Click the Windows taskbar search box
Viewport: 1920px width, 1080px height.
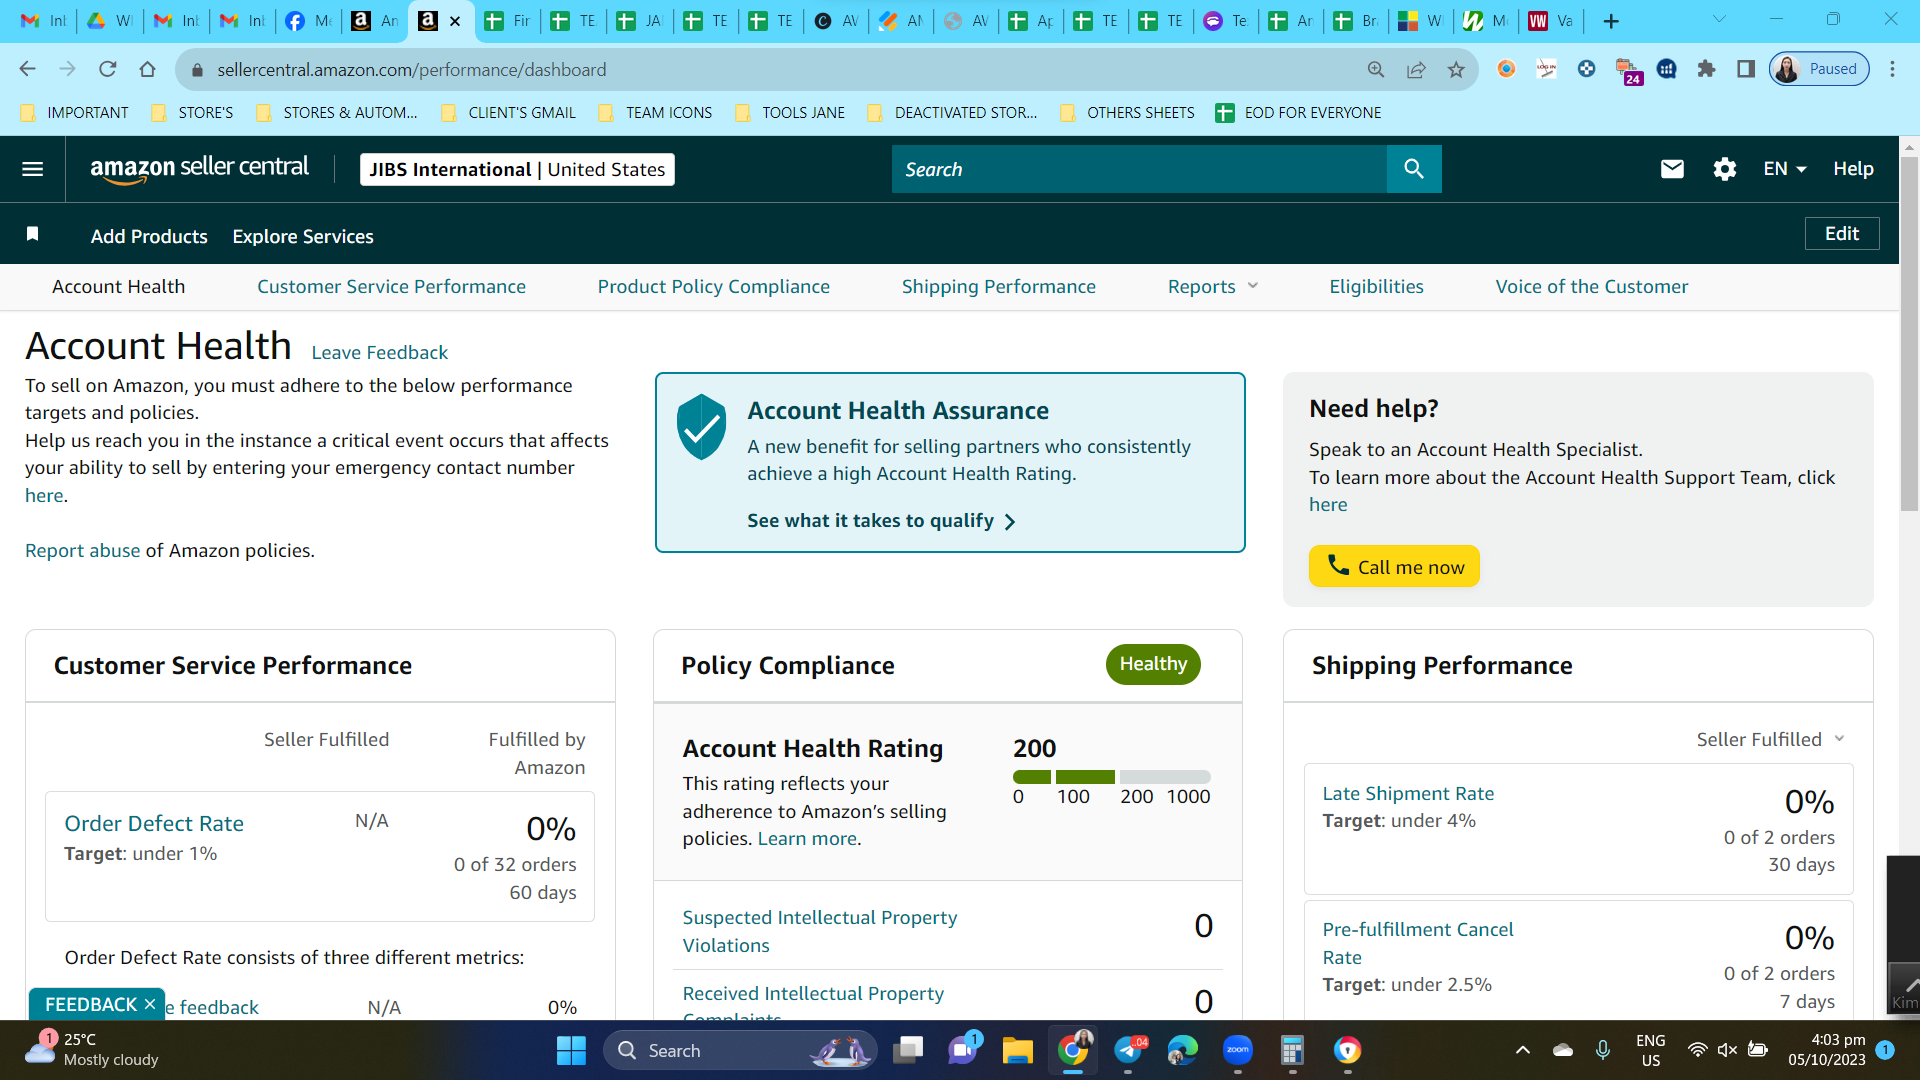tap(740, 1050)
